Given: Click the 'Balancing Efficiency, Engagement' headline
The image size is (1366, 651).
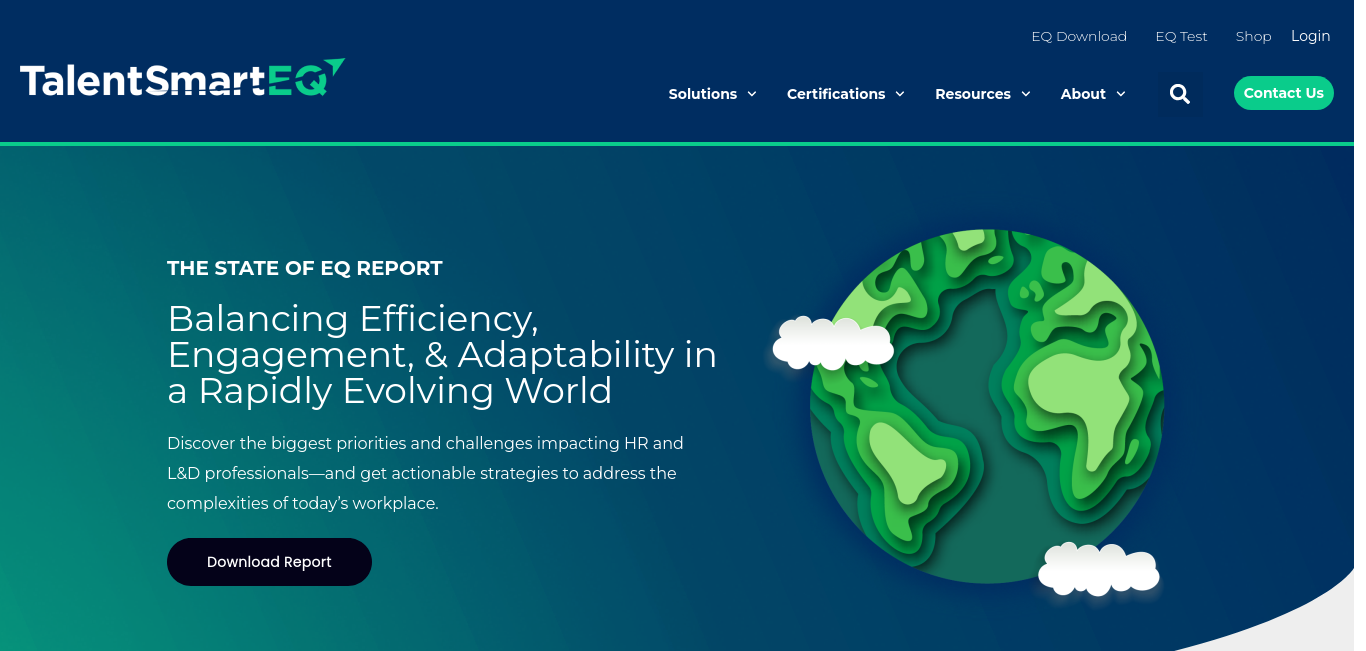Looking at the screenshot, I should tap(442, 354).
